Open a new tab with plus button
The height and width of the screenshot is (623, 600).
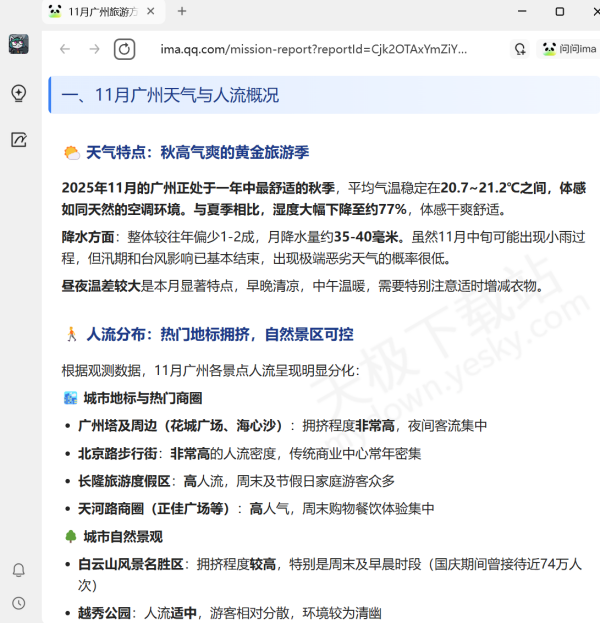point(182,11)
